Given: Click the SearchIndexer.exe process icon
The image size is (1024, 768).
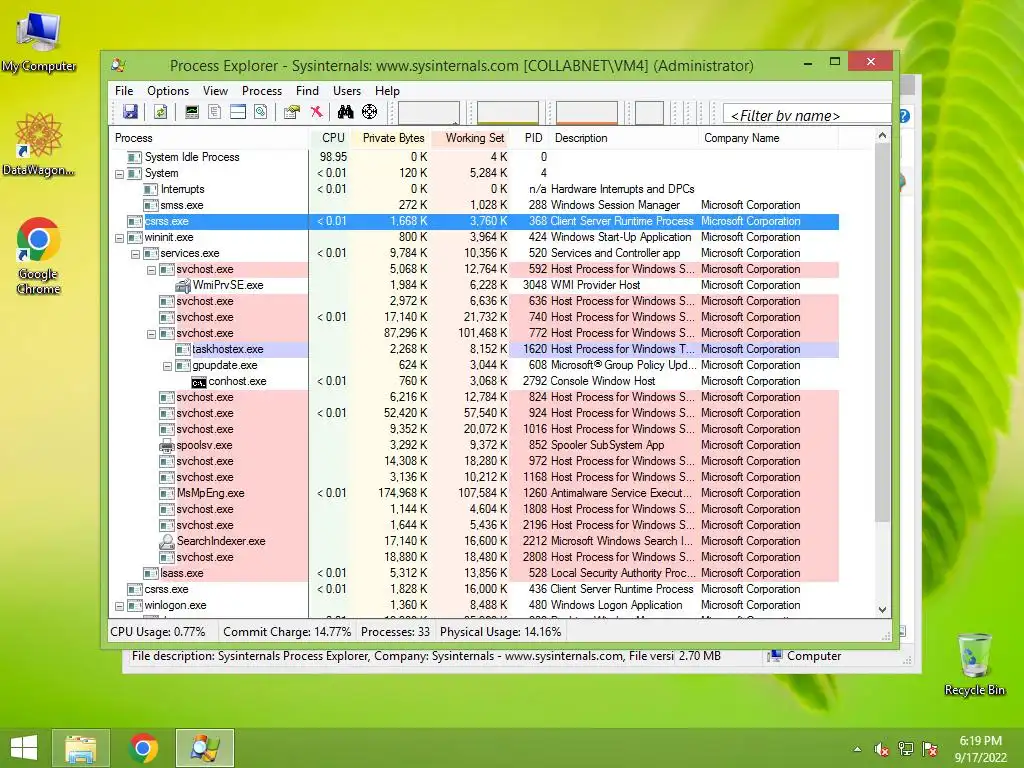Looking at the screenshot, I should [167, 541].
